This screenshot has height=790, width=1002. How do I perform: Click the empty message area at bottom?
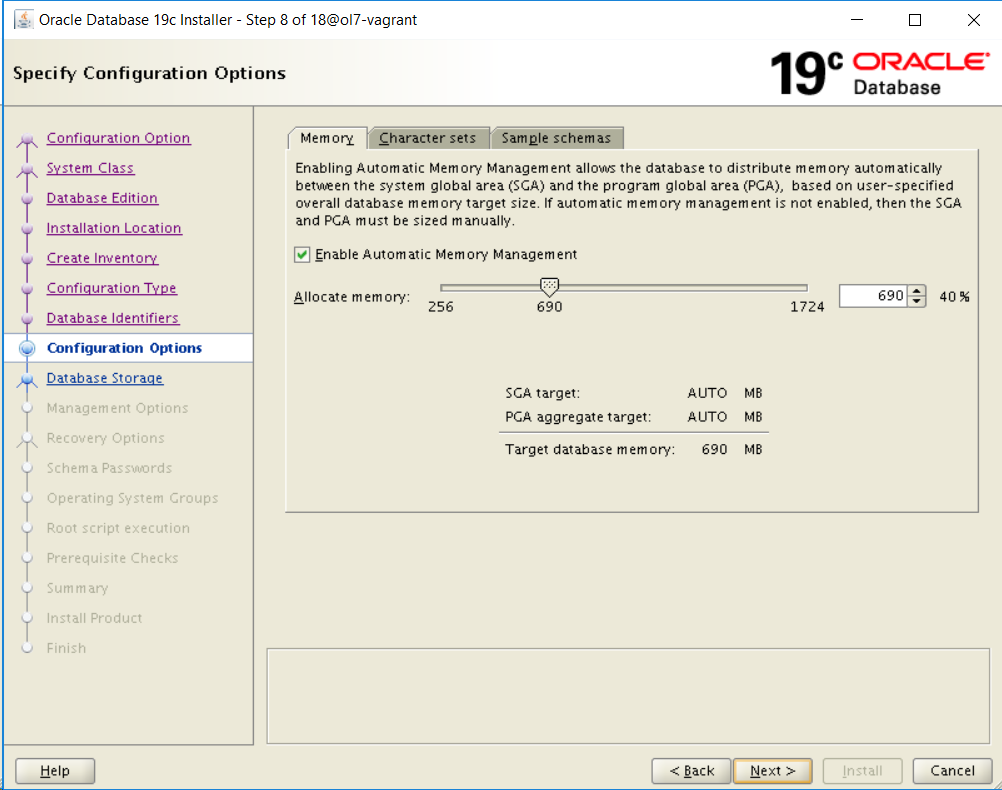pos(628,696)
